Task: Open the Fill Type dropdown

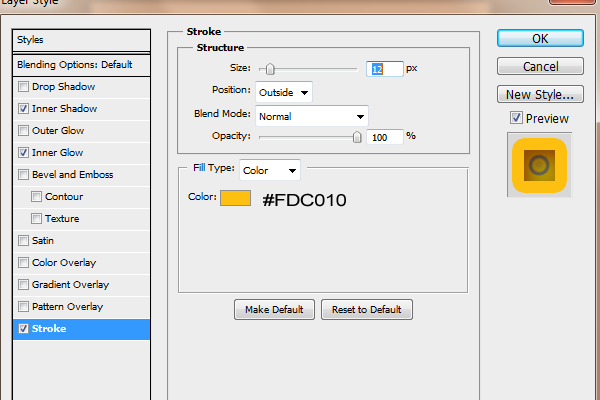Action: point(270,170)
